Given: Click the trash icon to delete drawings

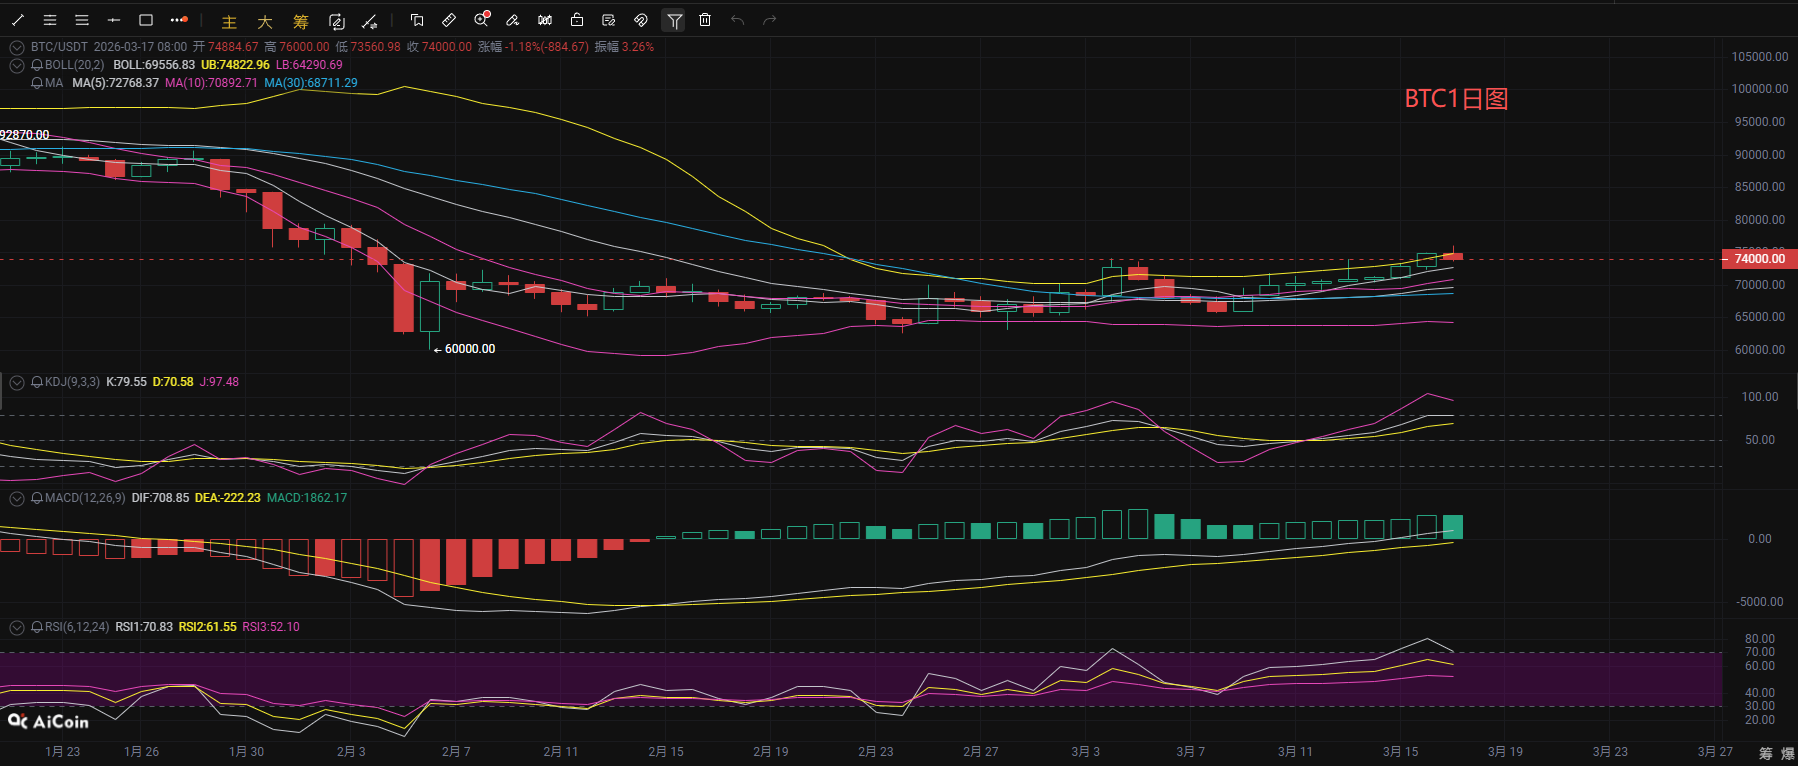Looking at the screenshot, I should pos(705,20).
